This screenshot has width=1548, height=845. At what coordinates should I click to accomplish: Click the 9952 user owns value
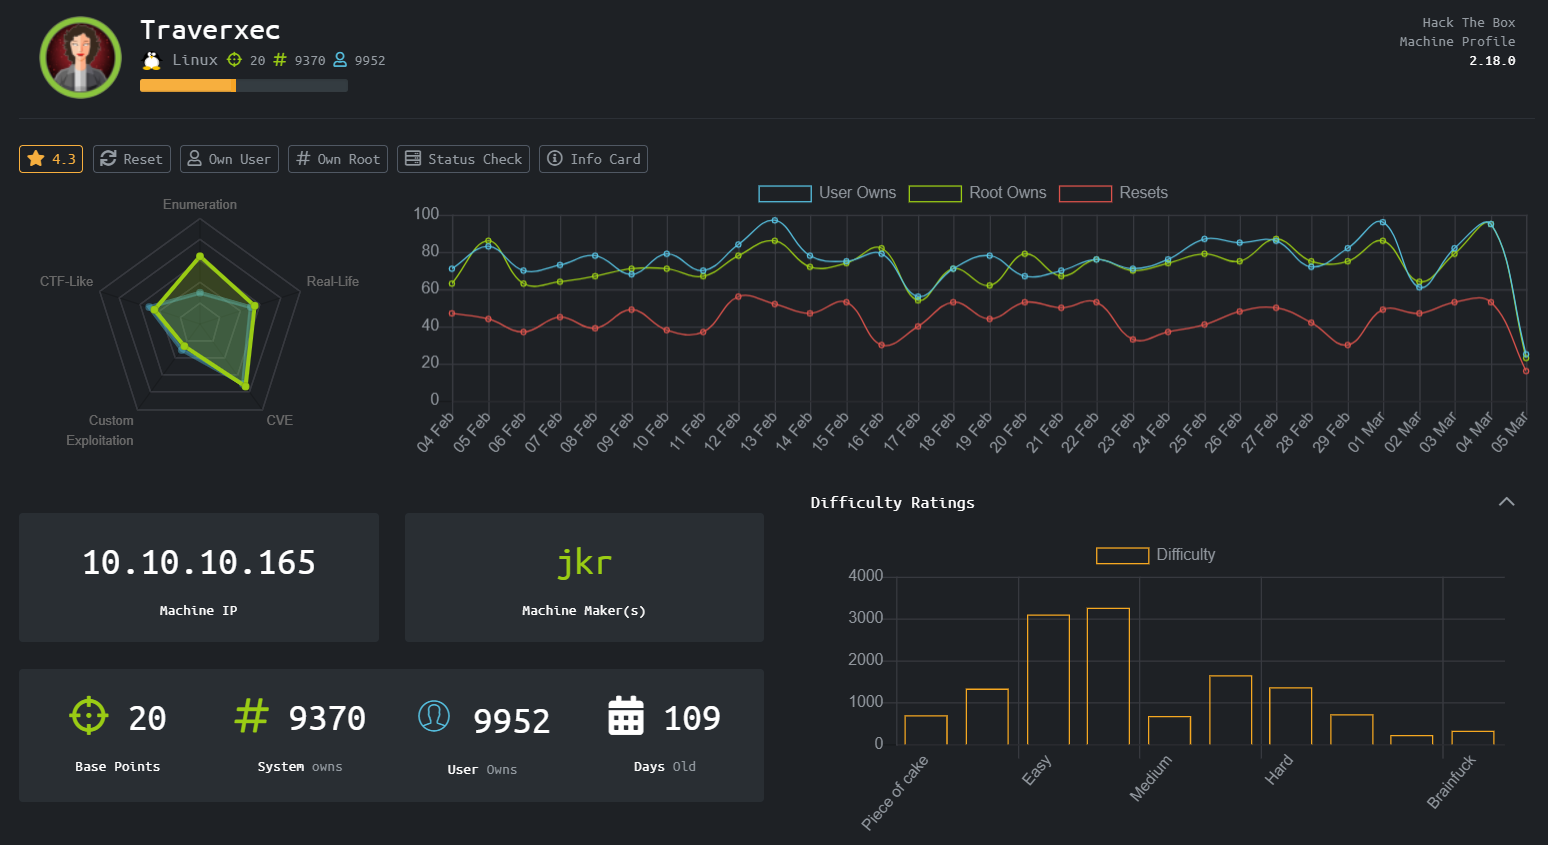[x=511, y=721]
